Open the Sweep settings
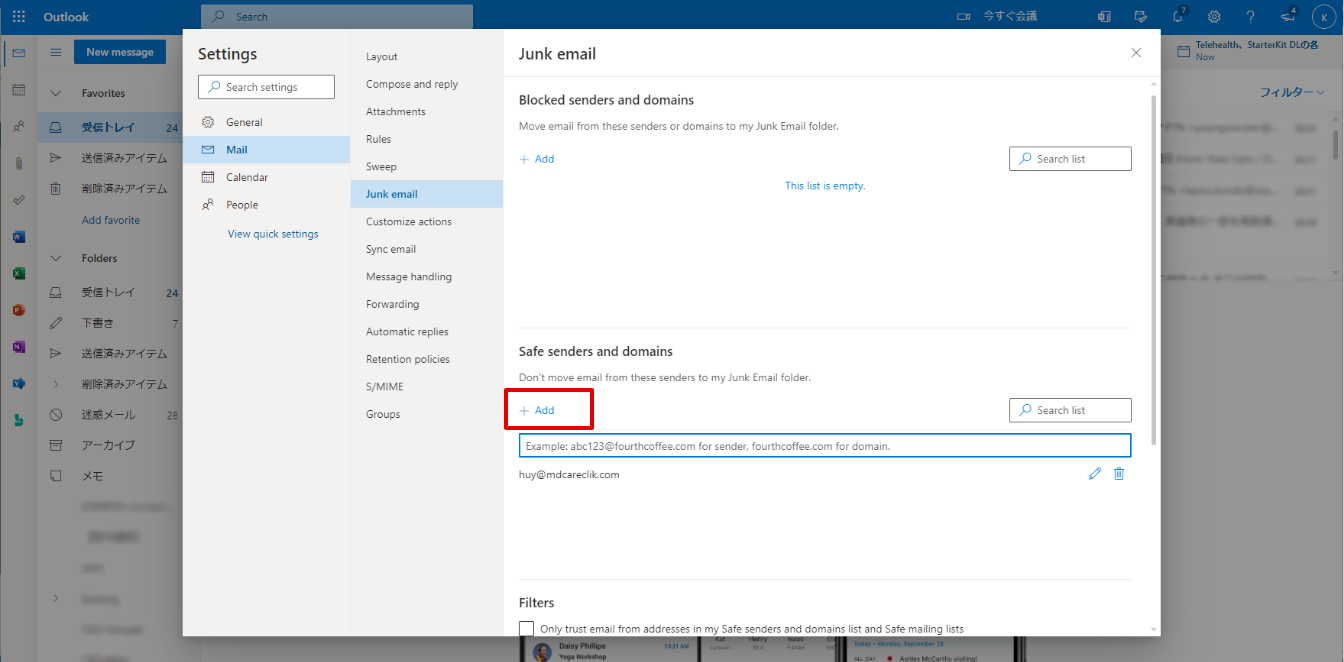Viewport: 1344px width, 662px height. click(x=427, y=167)
